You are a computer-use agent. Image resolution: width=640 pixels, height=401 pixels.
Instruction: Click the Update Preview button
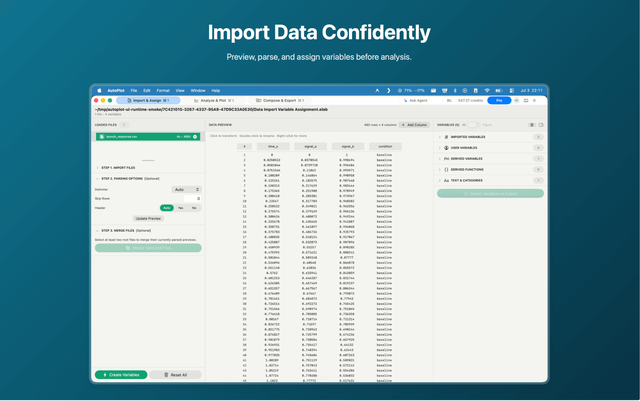pos(148,218)
